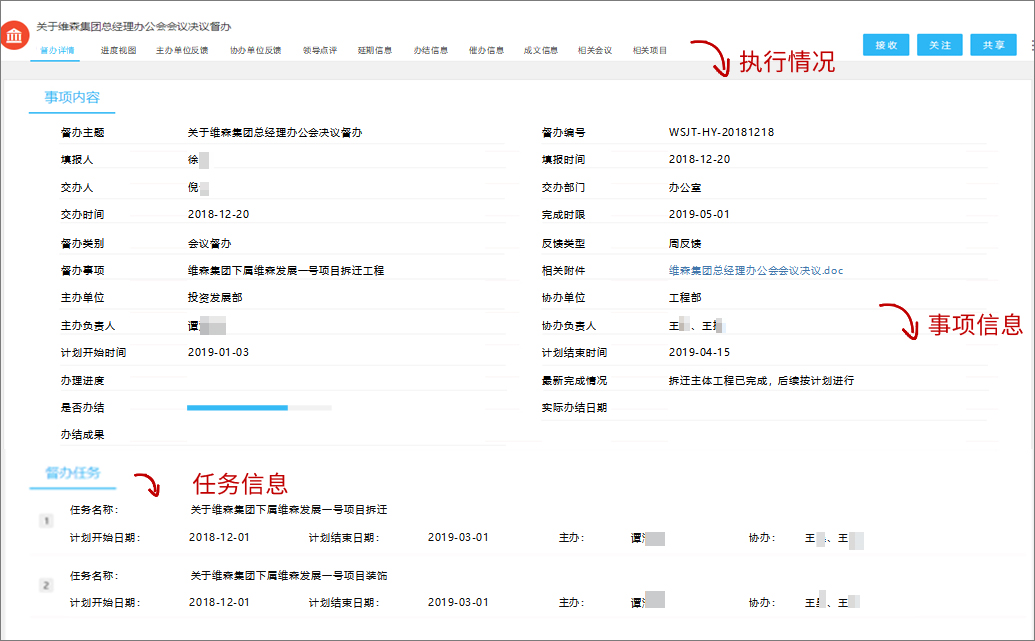Open the 延期信息 tab
1035x641 pixels.
pos(374,50)
